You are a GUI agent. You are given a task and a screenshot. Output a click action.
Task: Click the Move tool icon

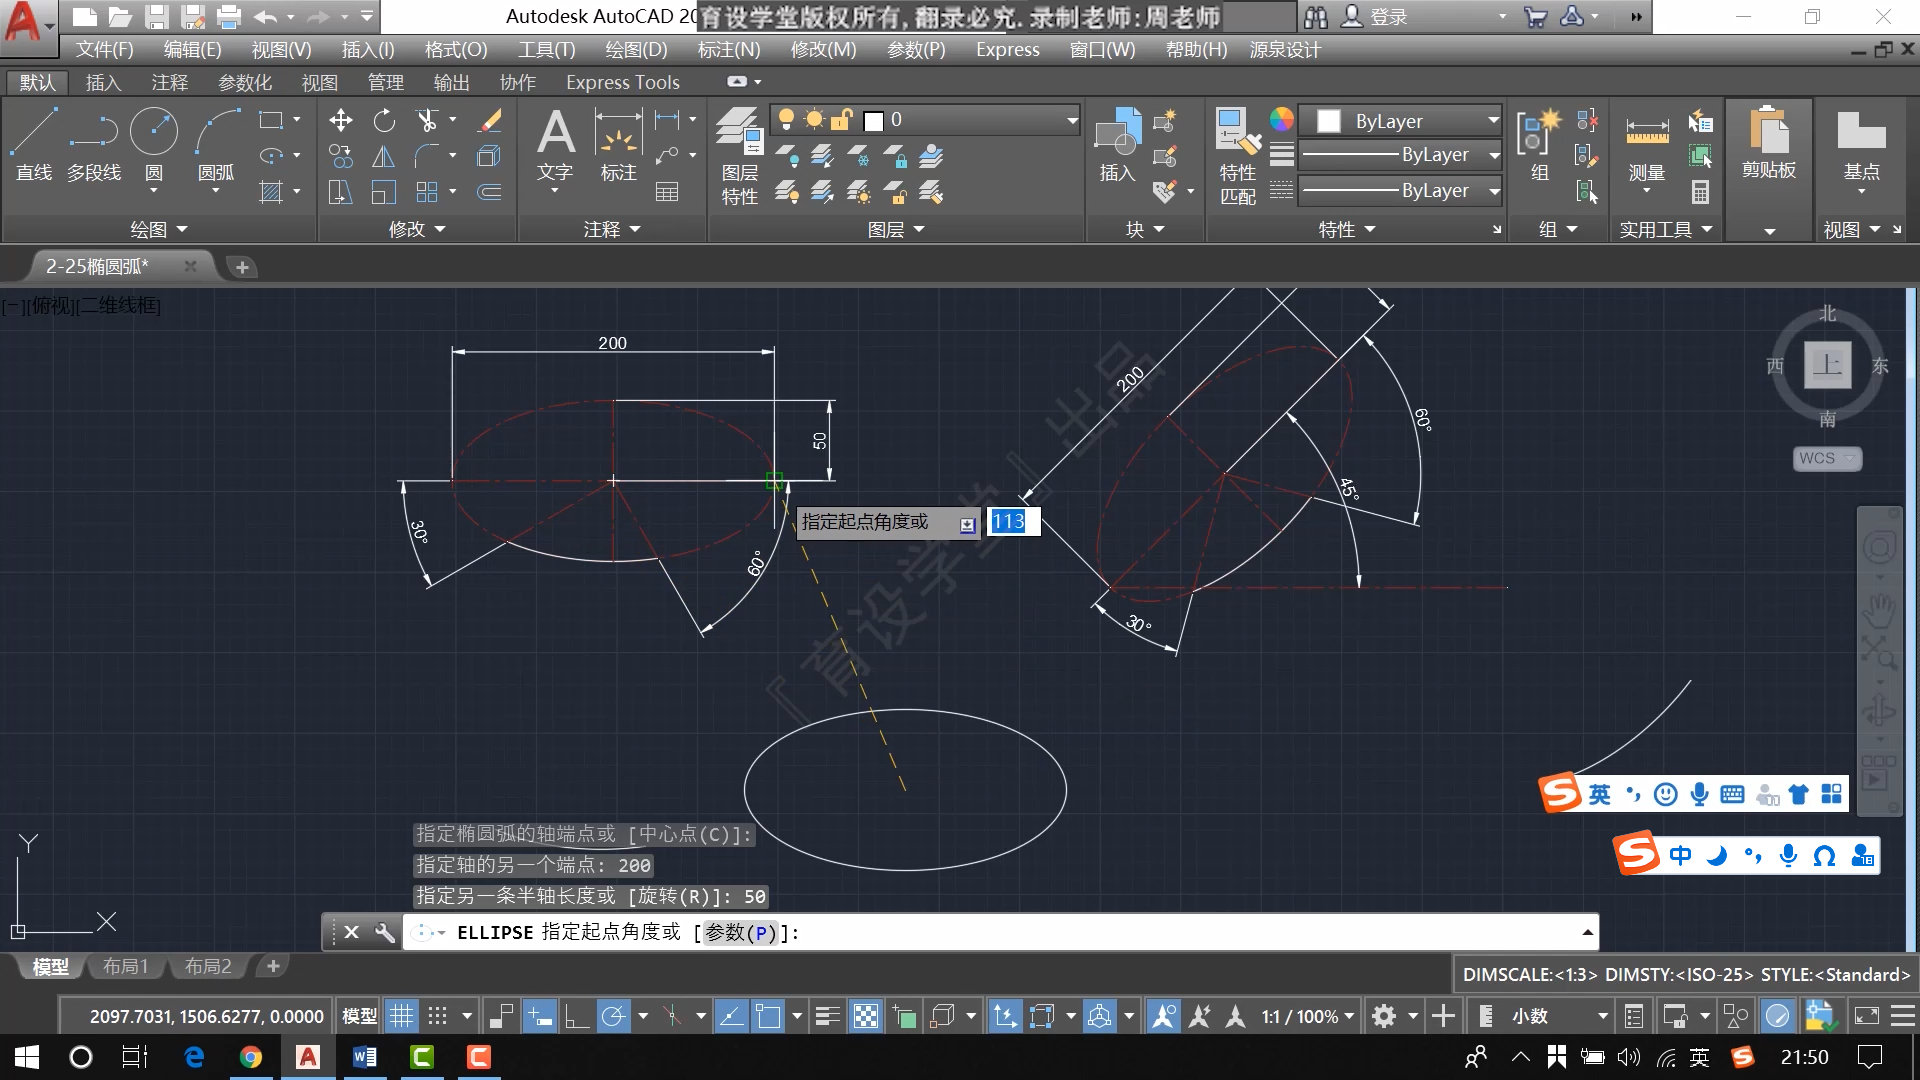pyautogui.click(x=340, y=121)
